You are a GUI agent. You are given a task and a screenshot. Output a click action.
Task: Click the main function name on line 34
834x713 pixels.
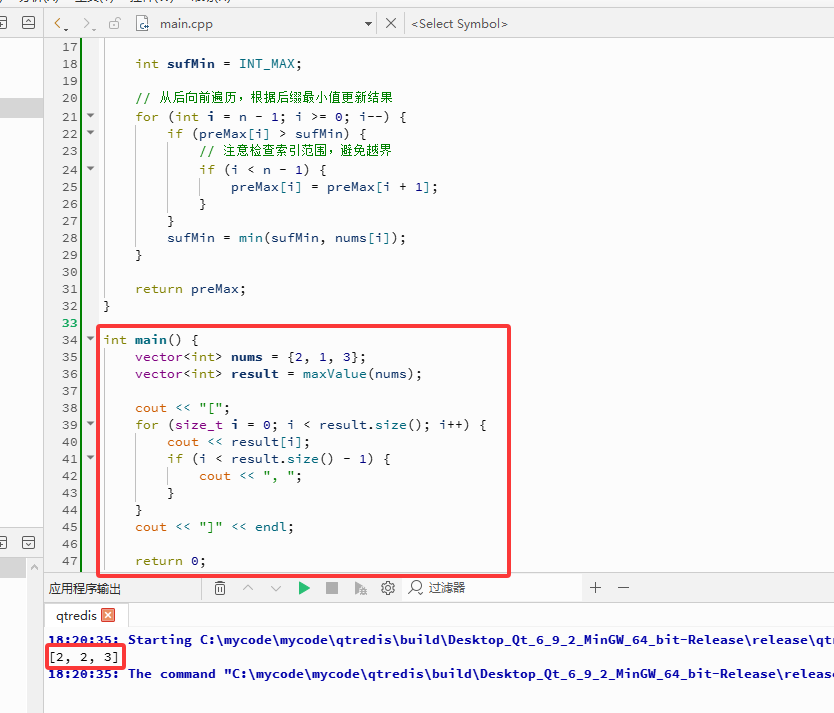click(151, 340)
